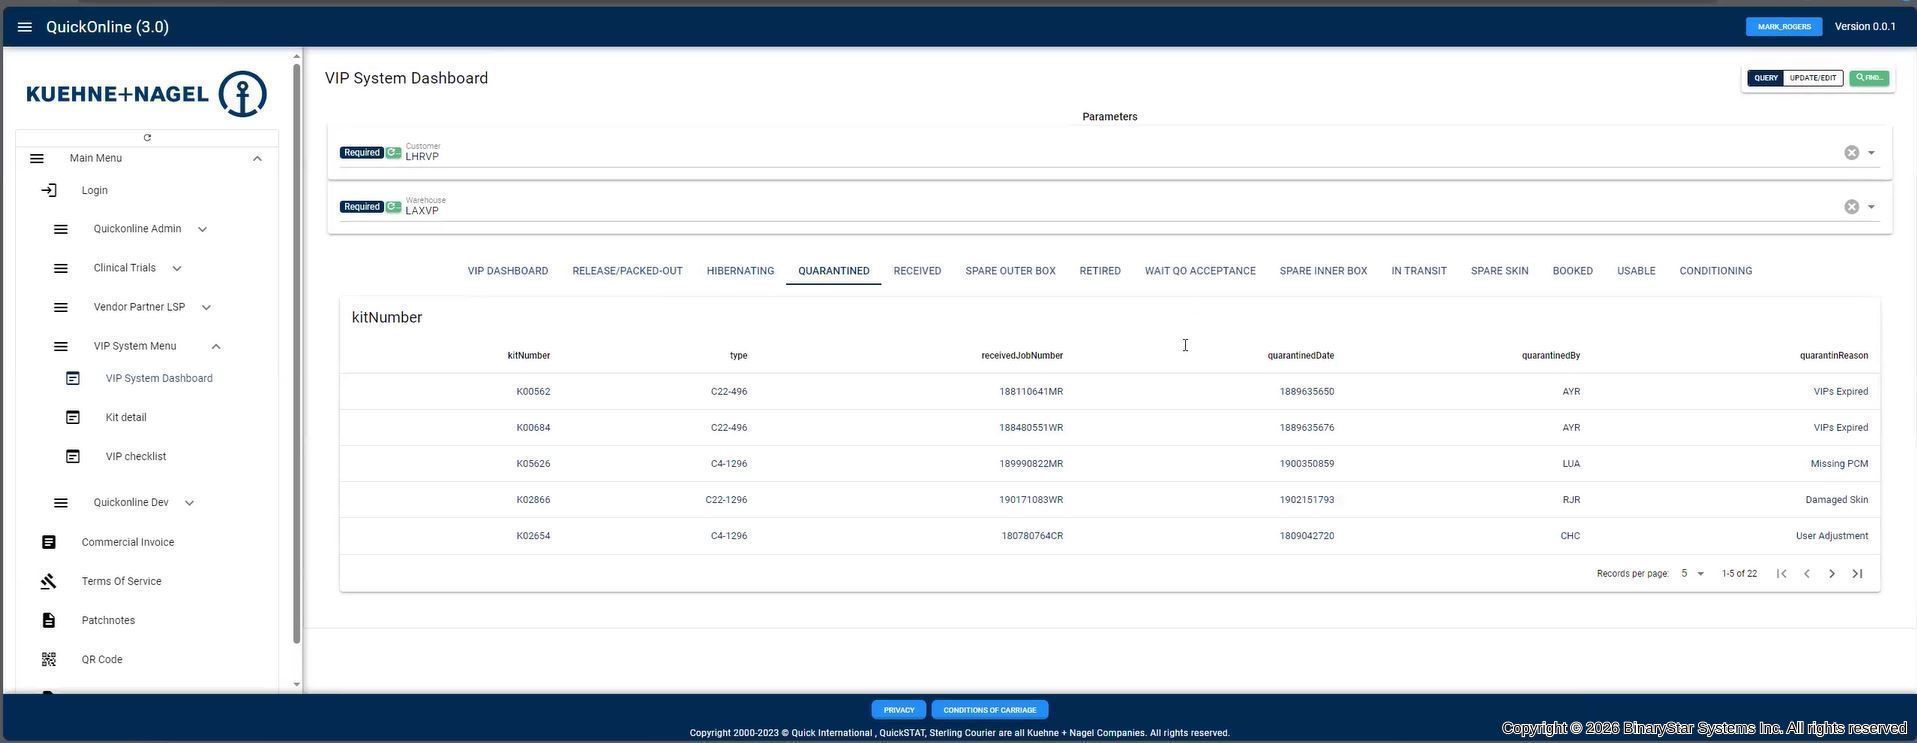Clear the Warehouse field value
Viewport: 1917px width, 743px height.
tap(1851, 207)
